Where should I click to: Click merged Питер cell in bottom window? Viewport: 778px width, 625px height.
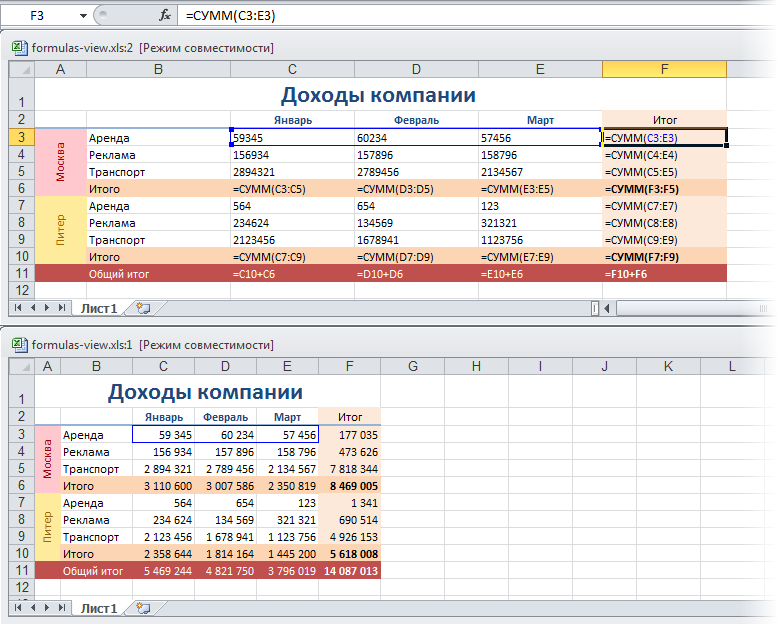pyautogui.click(x=47, y=527)
